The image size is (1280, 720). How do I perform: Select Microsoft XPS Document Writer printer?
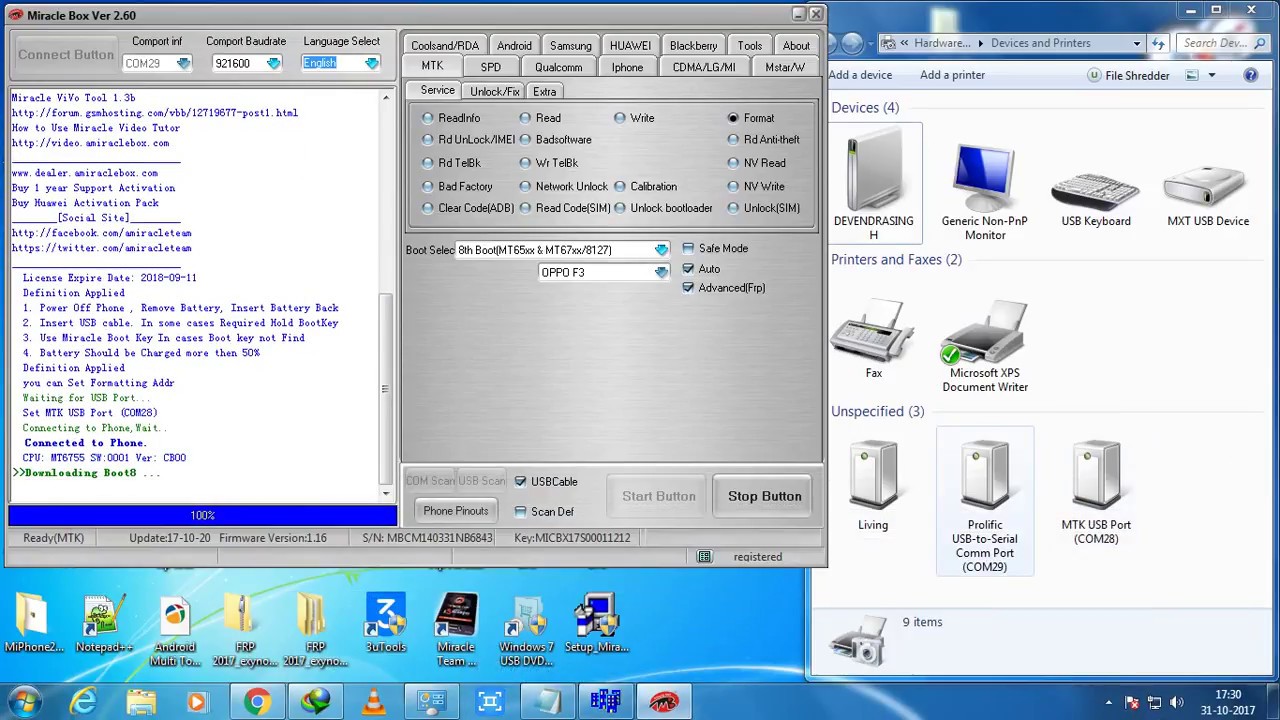click(x=985, y=345)
